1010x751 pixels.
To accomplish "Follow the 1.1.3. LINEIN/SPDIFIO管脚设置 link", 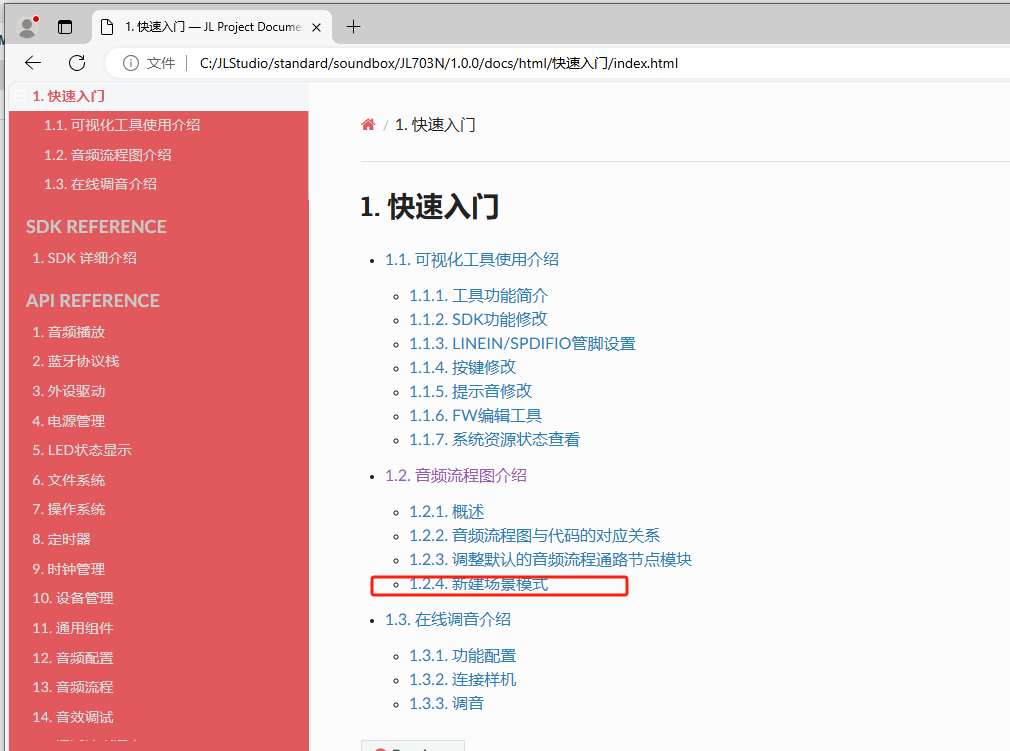I will tap(522, 344).
